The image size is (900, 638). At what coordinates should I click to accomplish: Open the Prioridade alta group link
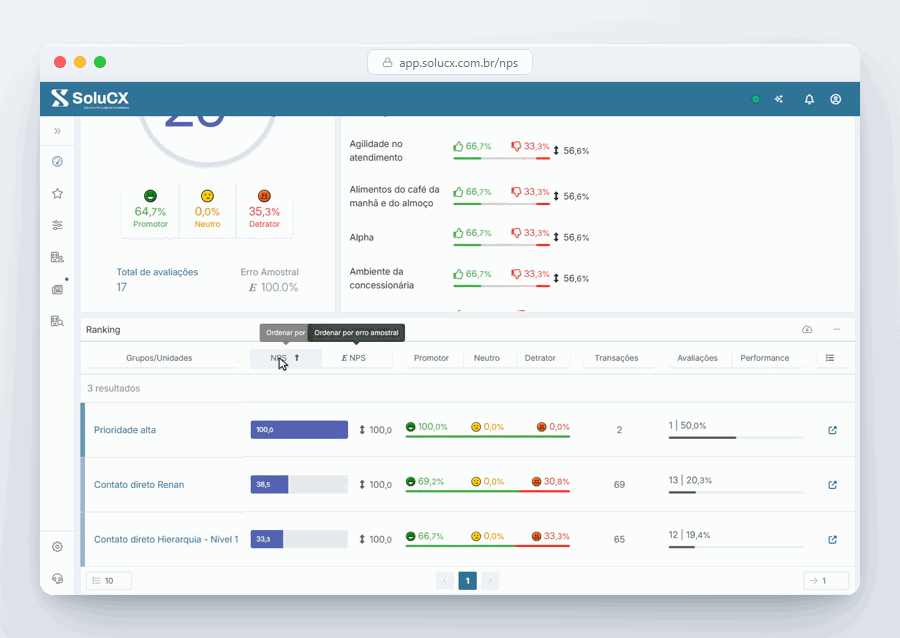click(x=125, y=430)
